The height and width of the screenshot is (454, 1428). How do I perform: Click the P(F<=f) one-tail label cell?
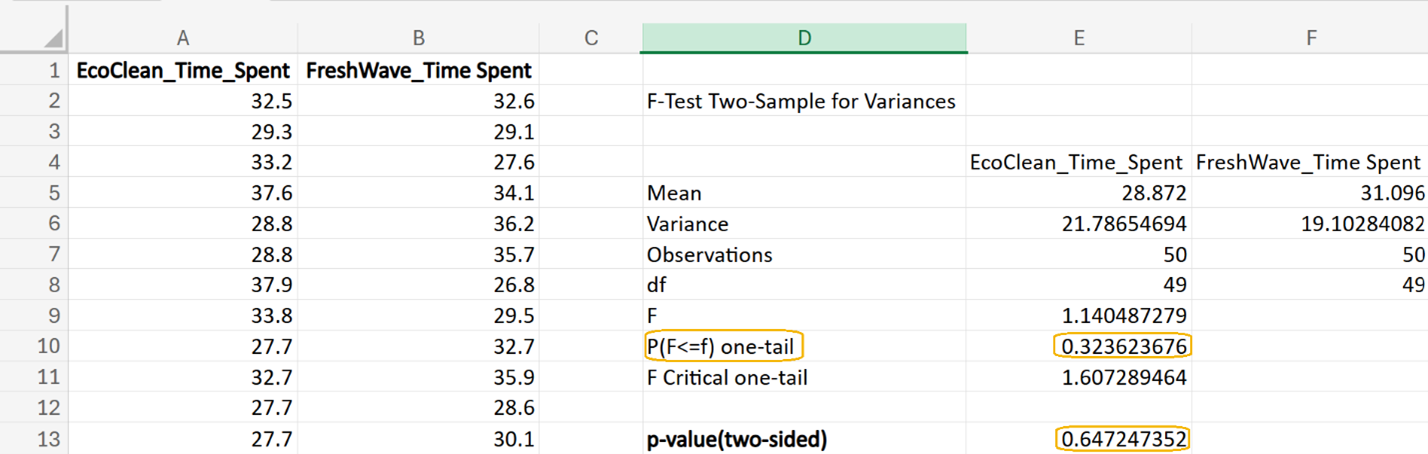[x=725, y=346]
